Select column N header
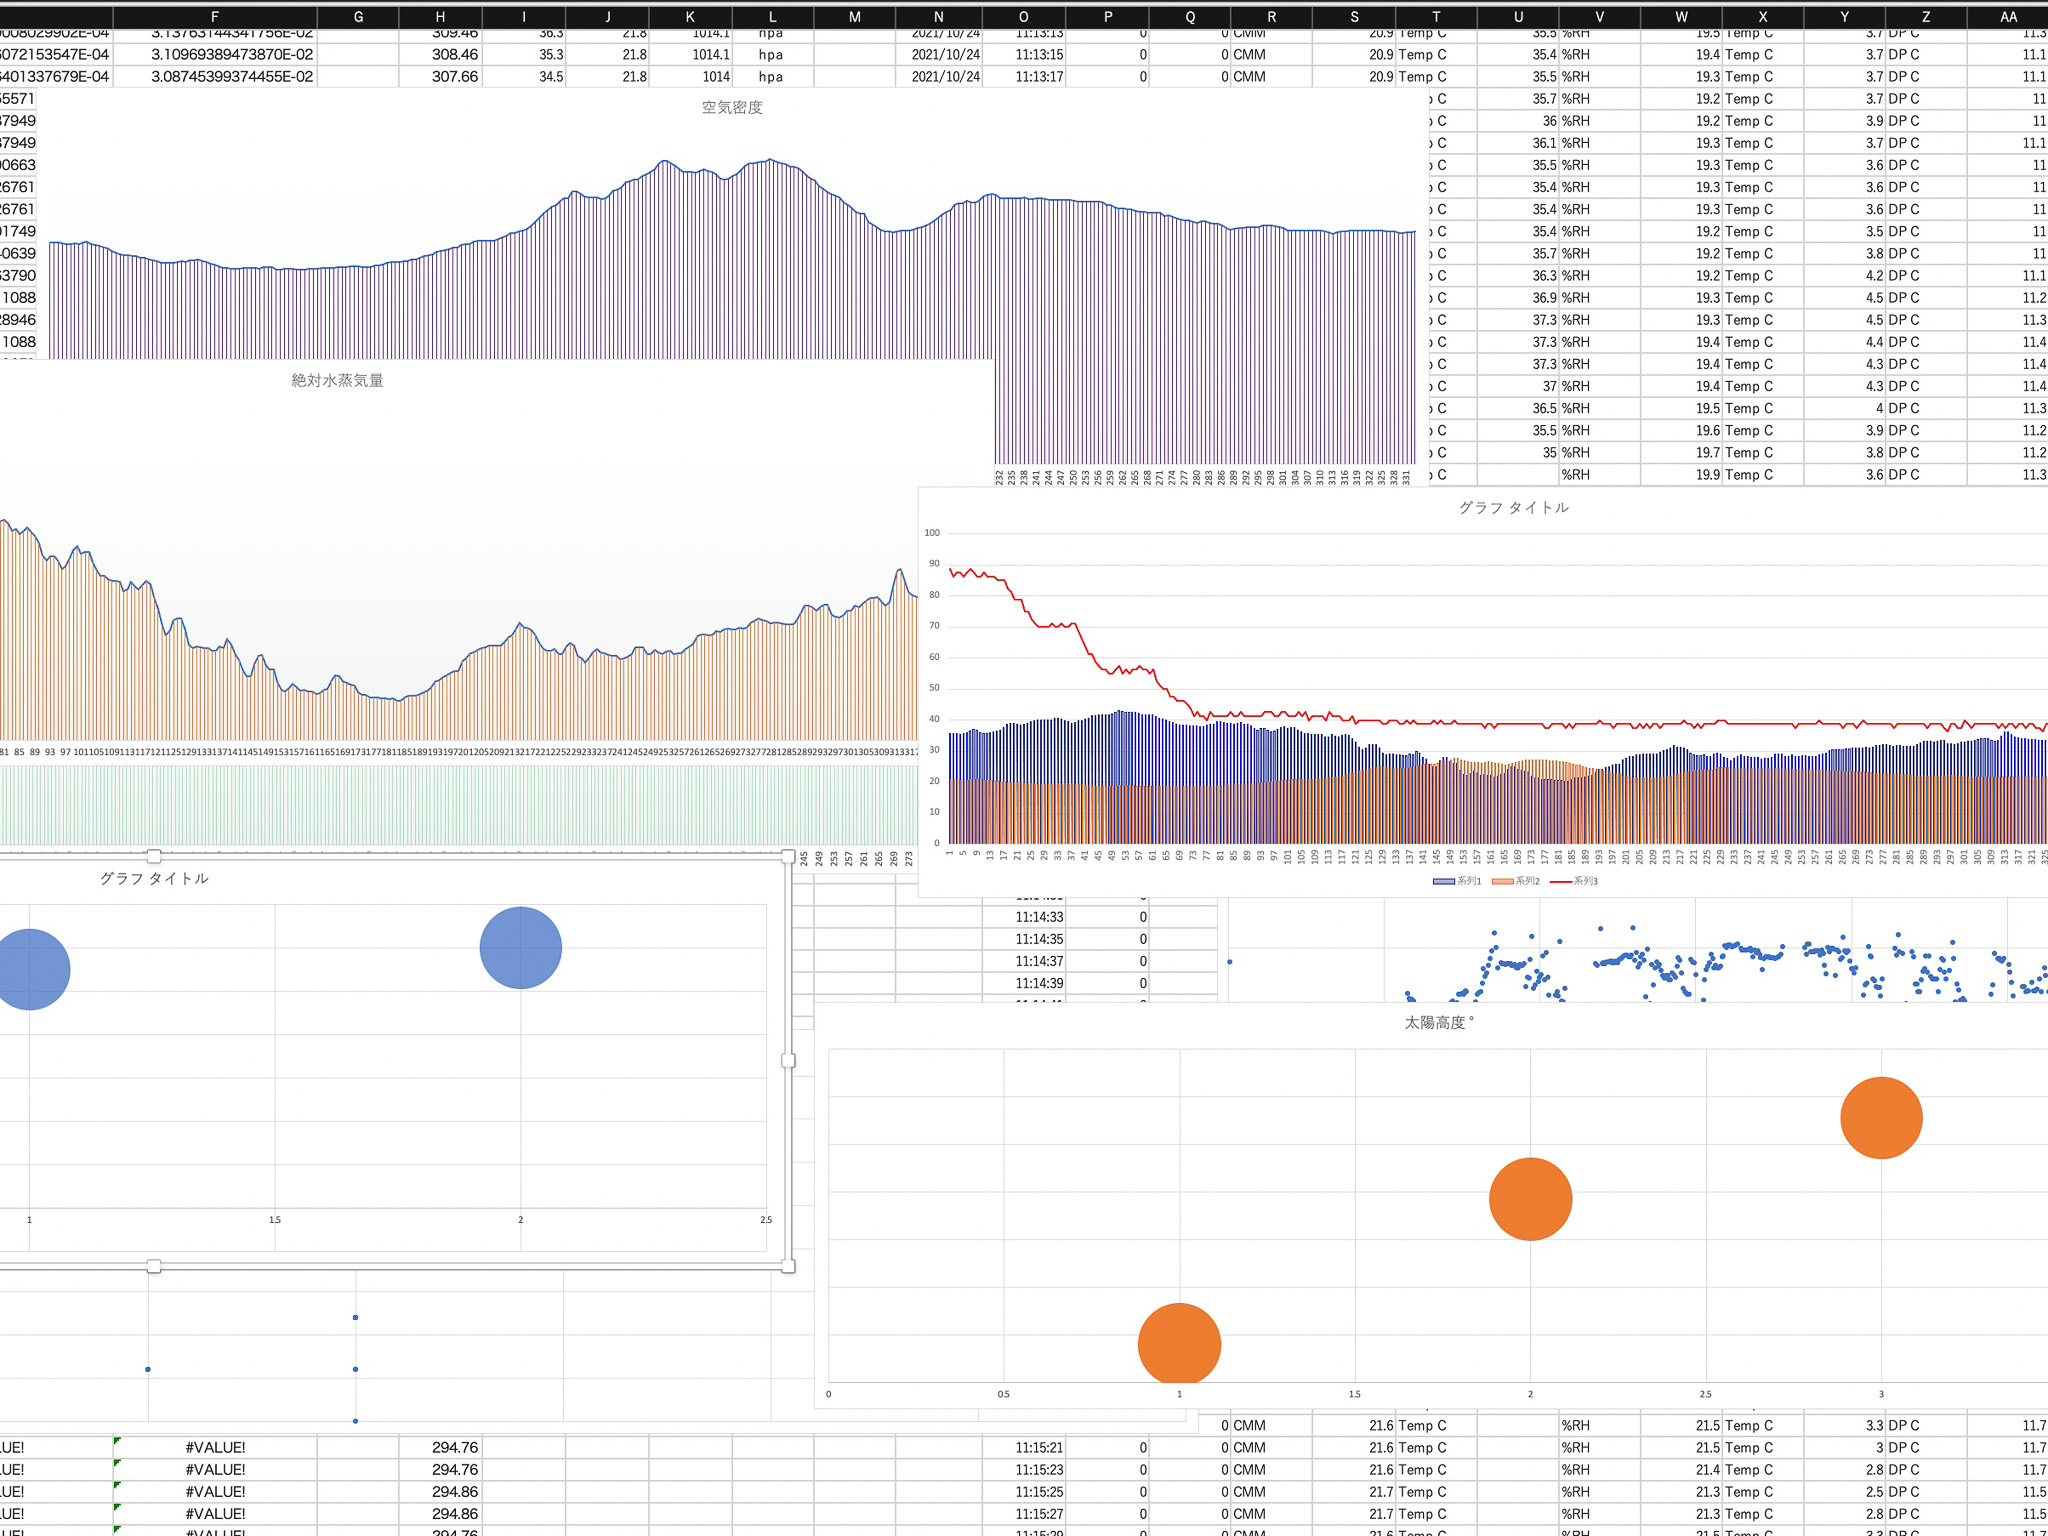The height and width of the screenshot is (1536, 2048). pyautogui.click(x=938, y=17)
